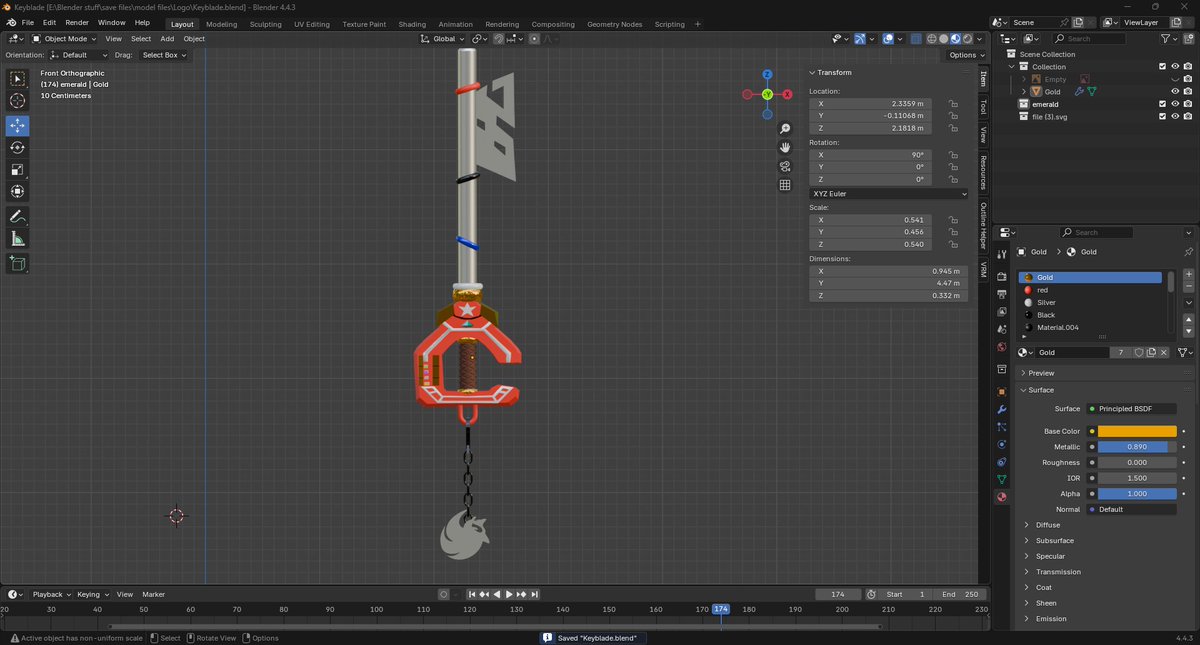Click the End frame 250 field
Viewport: 1200px width, 645px height.
pyautogui.click(x=961, y=594)
